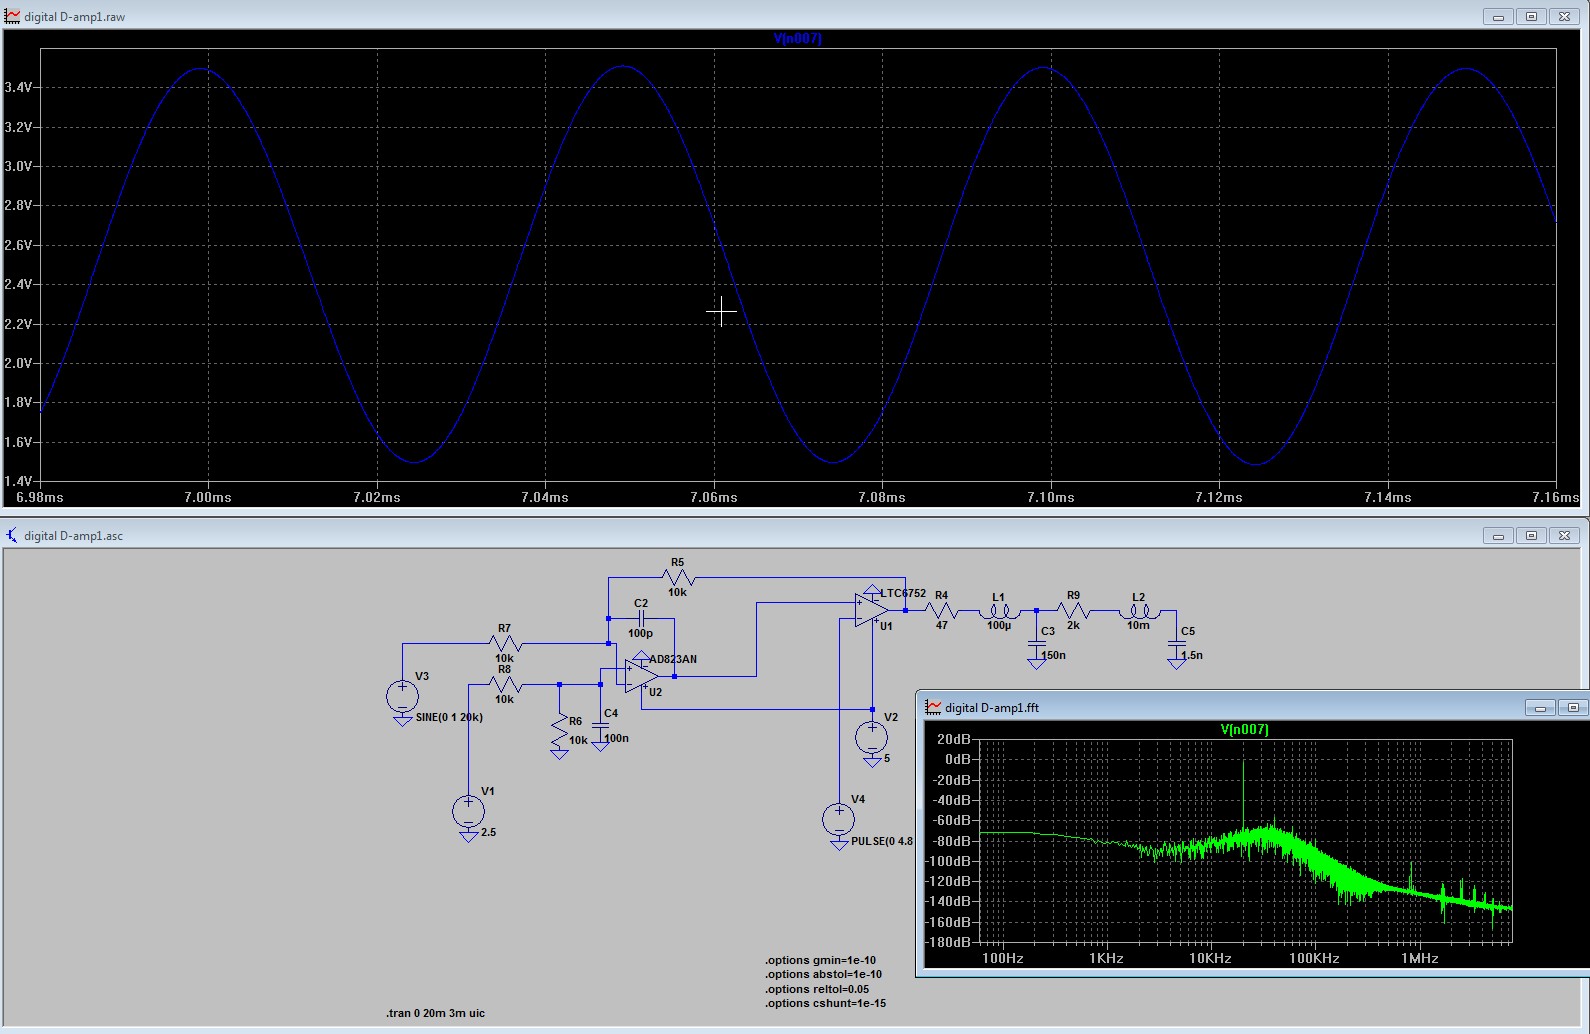
Task: Minimize the digital D-amp1.fft window
Action: click(1540, 707)
